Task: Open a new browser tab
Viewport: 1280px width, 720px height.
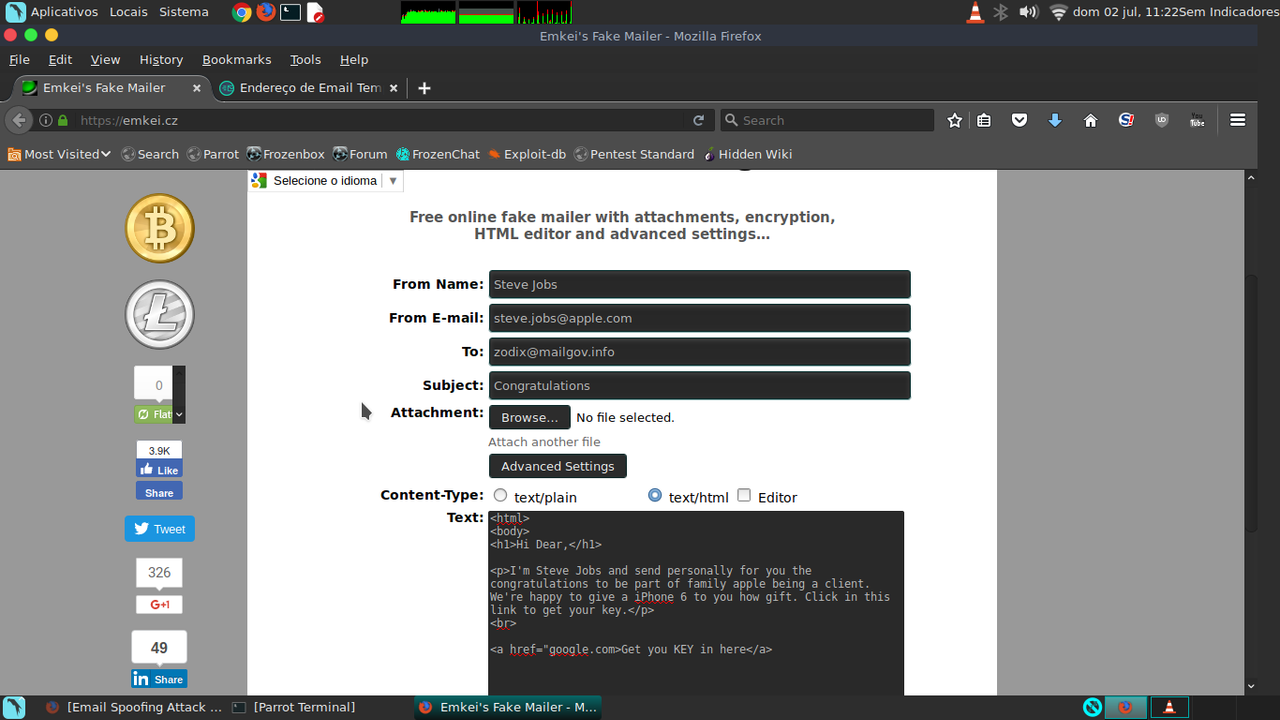Action: coord(424,88)
